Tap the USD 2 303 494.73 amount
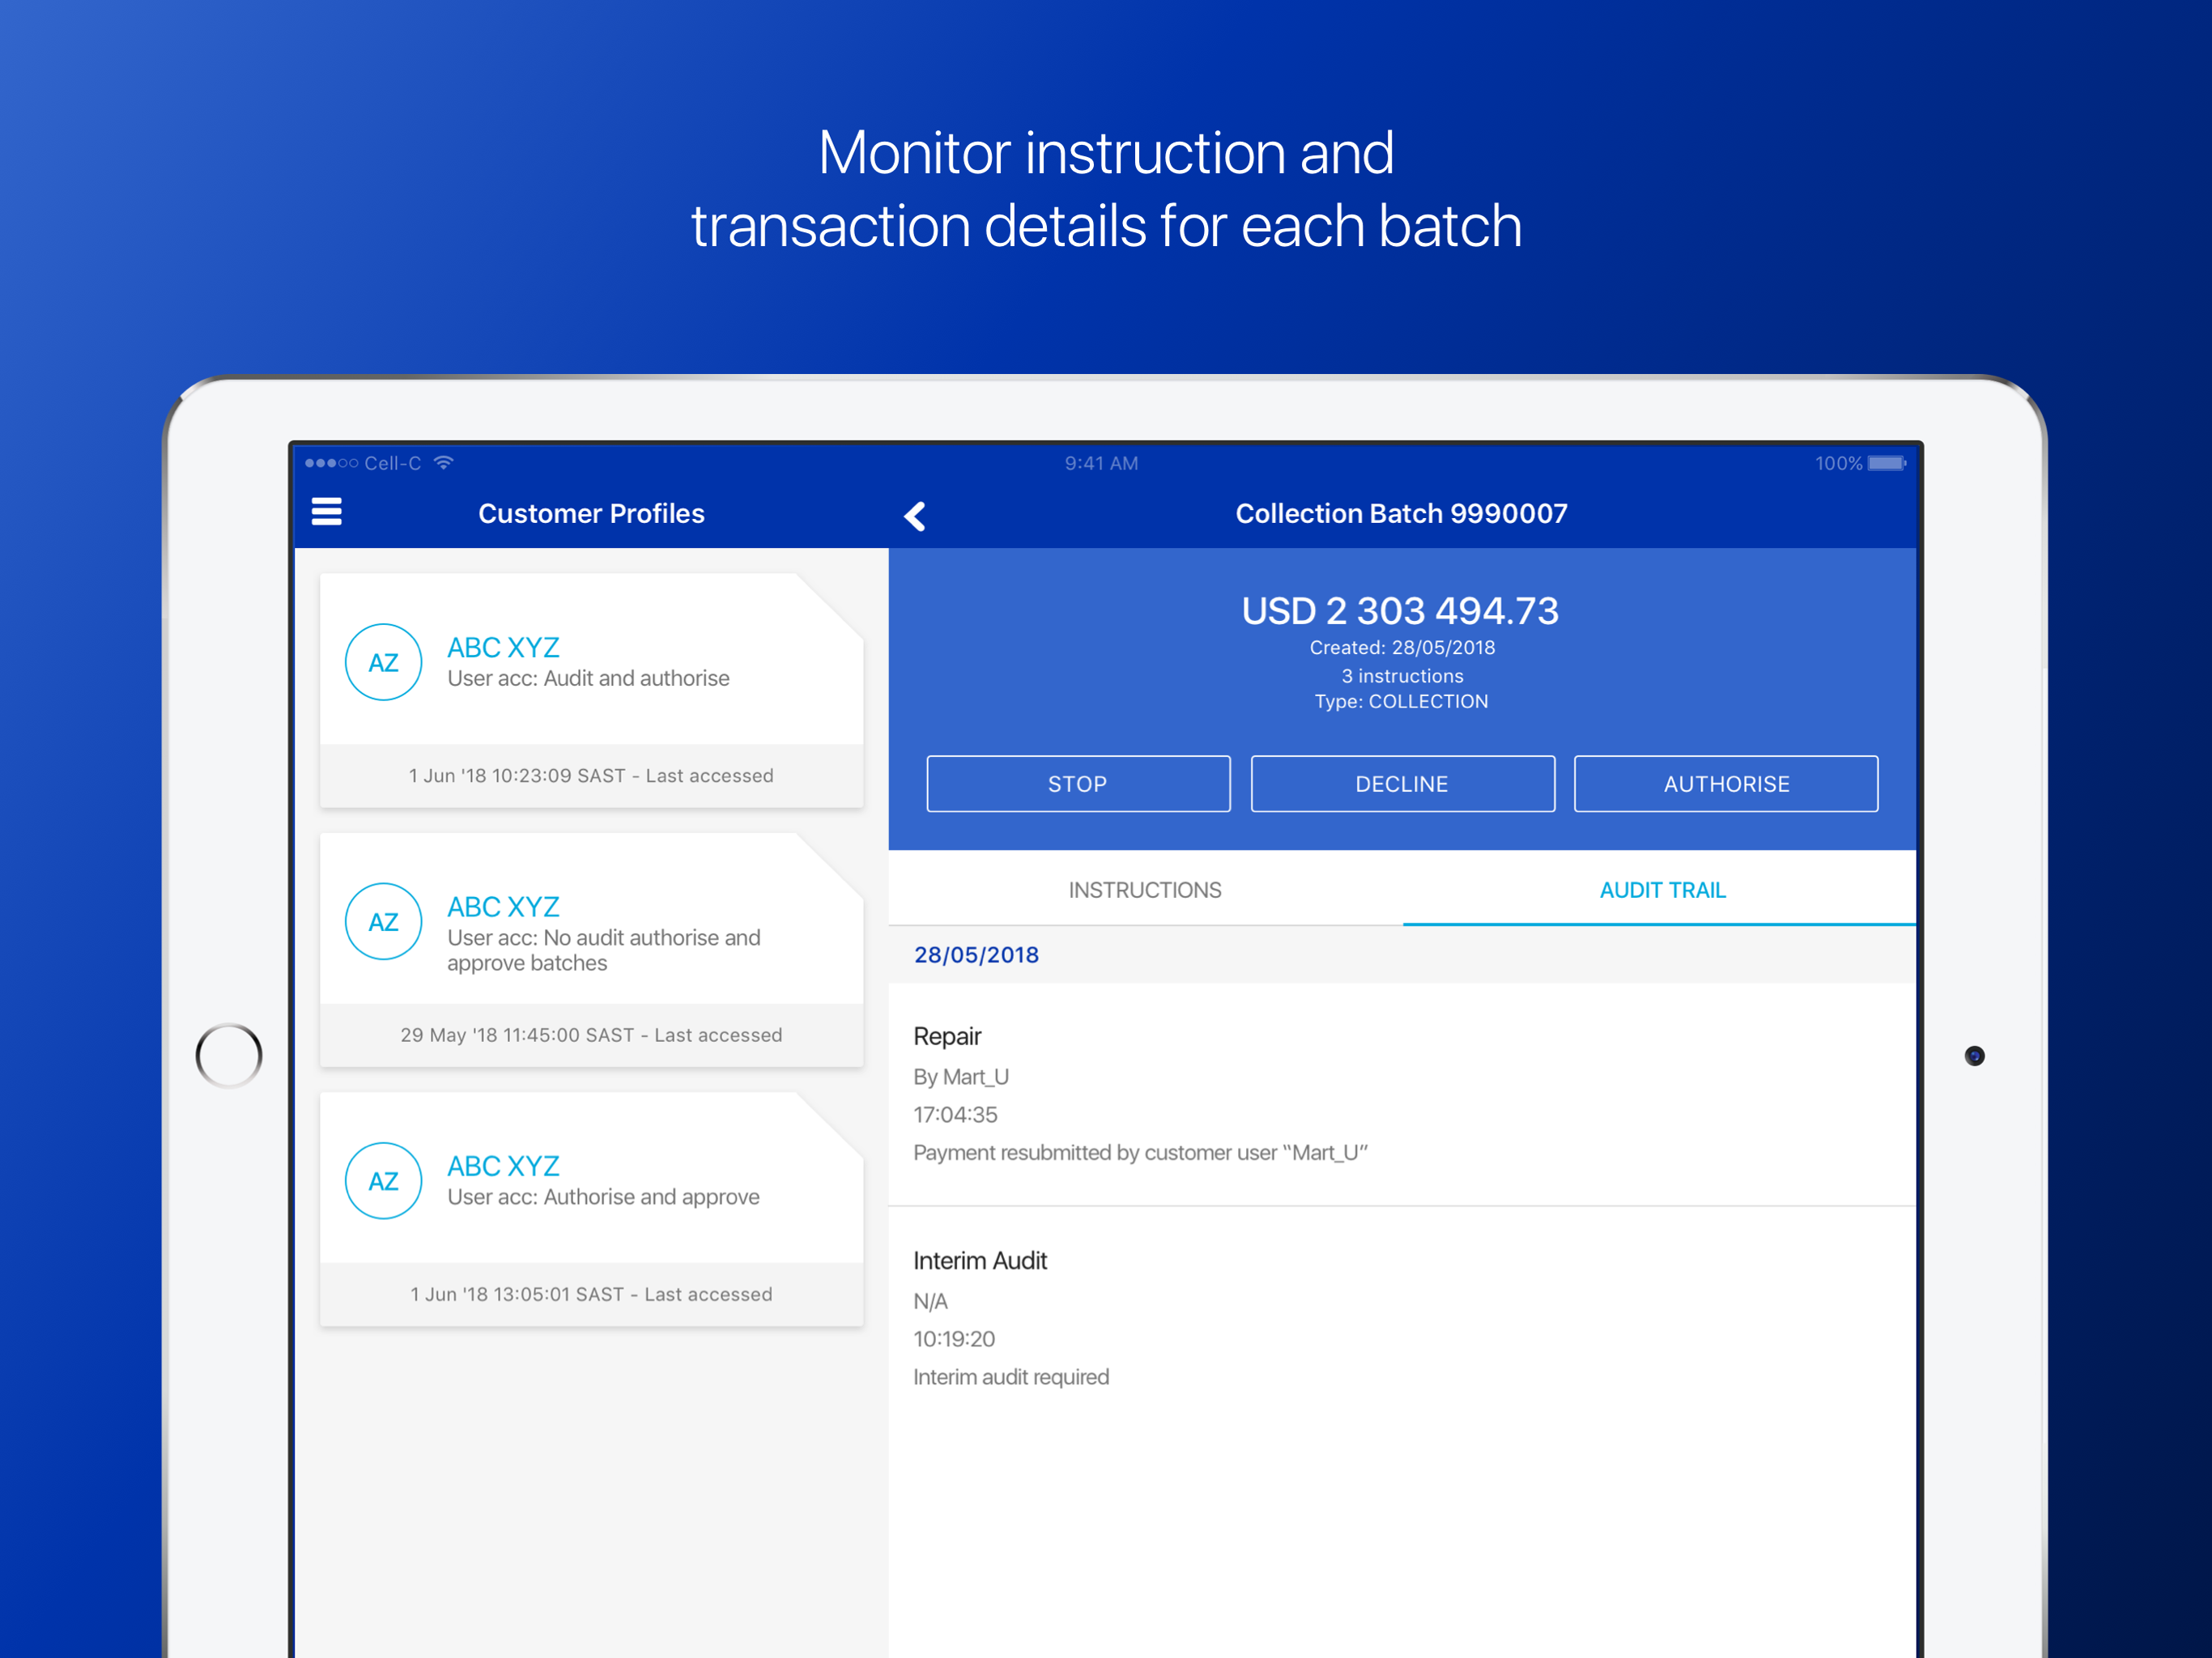Screen dimensions: 2212x1658 (x=1400, y=611)
